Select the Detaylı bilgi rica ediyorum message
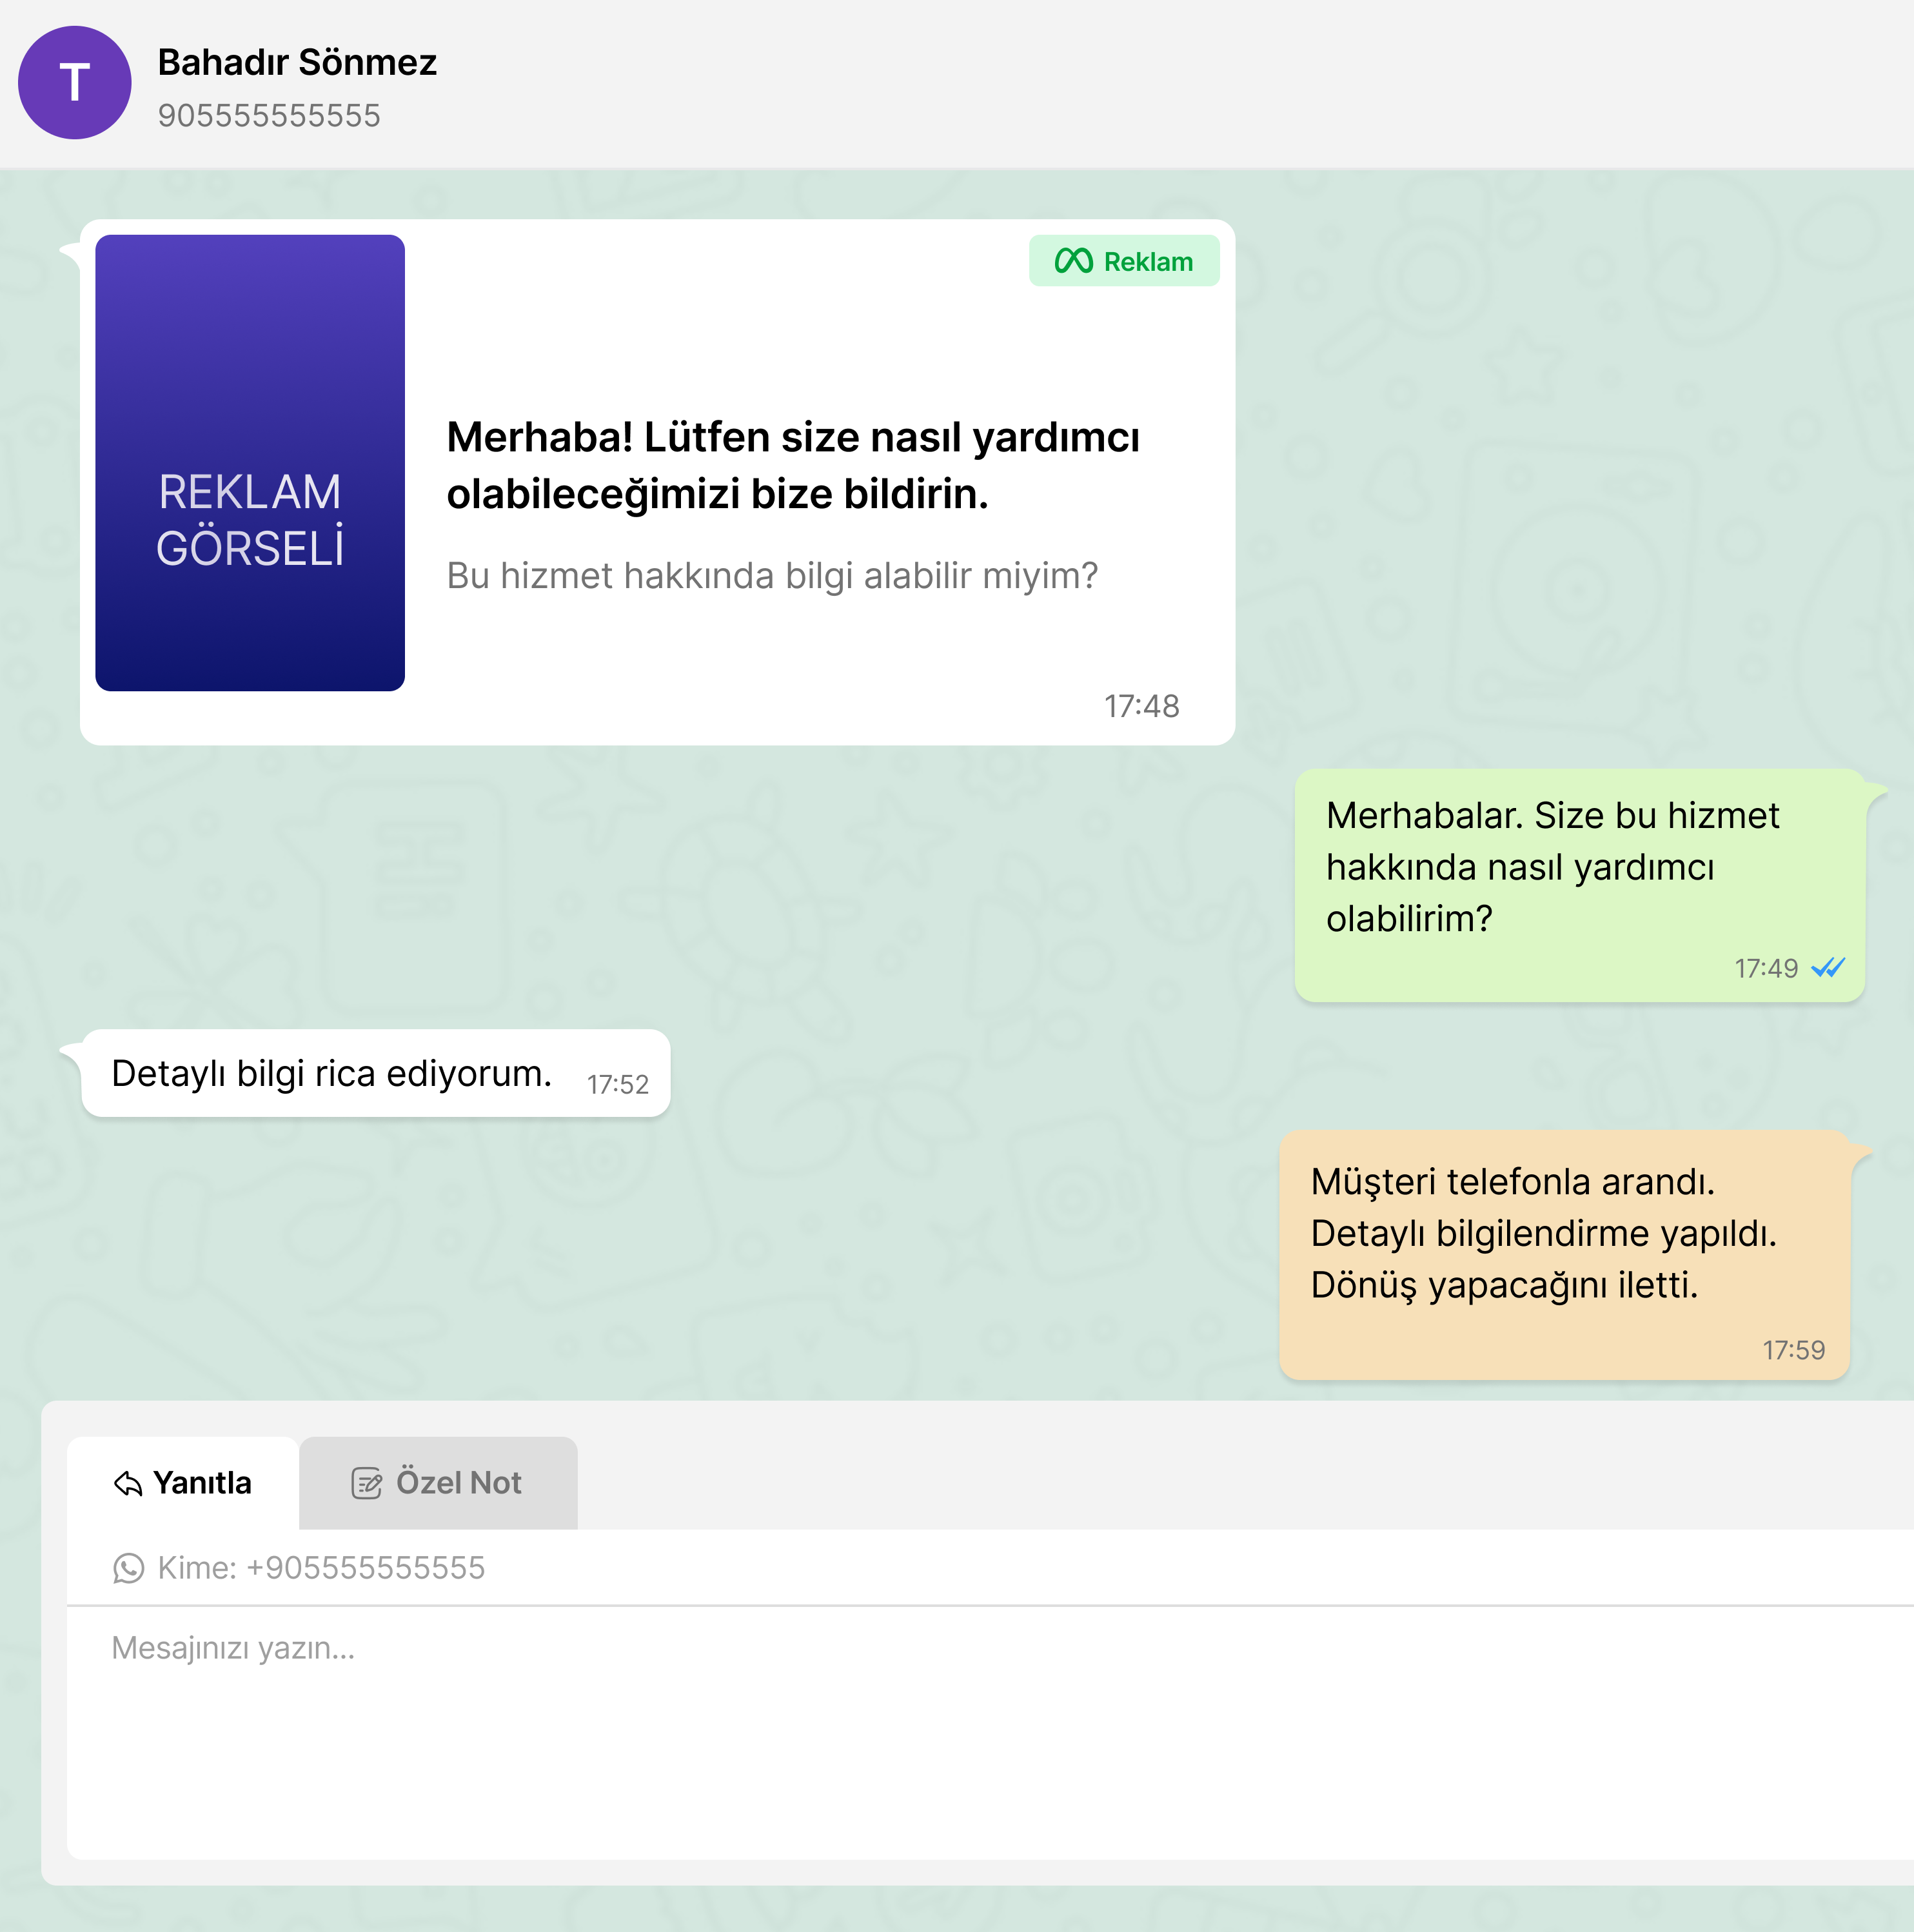The width and height of the screenshot is (1914, 1932). tap(331, 1073)
